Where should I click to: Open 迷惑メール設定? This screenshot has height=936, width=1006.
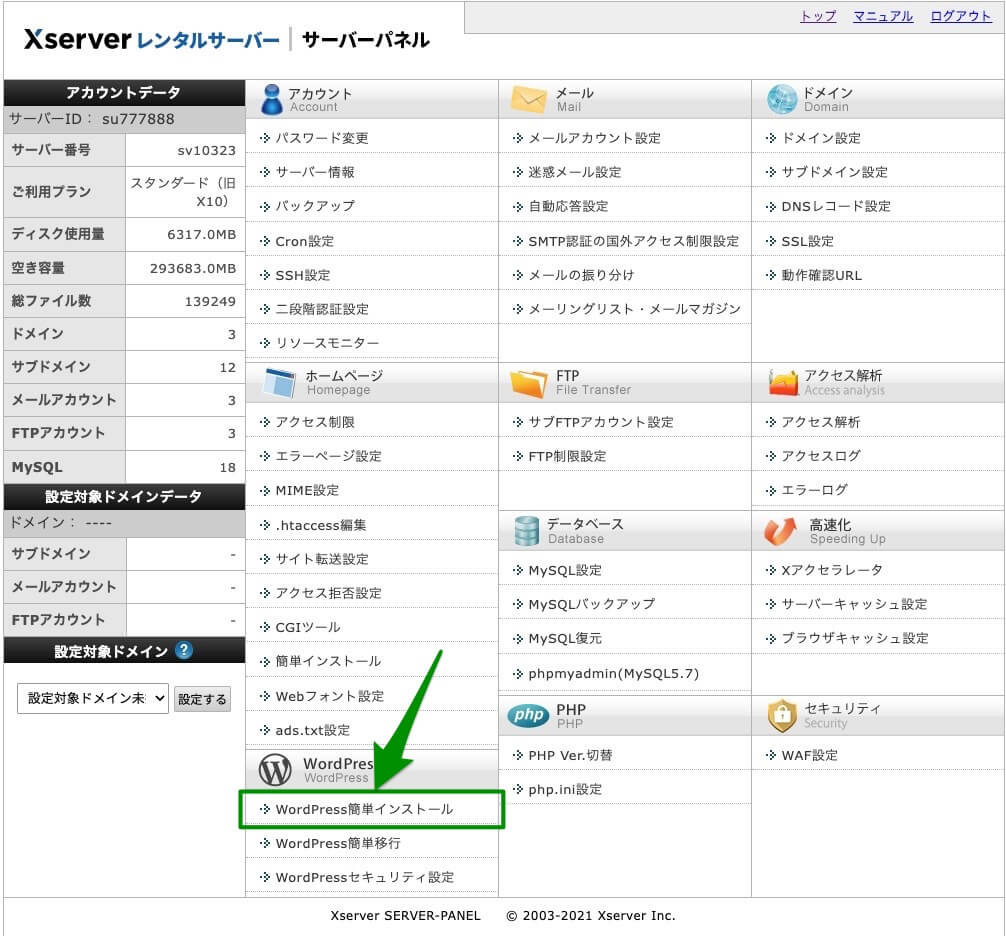(x=575, y=173)
